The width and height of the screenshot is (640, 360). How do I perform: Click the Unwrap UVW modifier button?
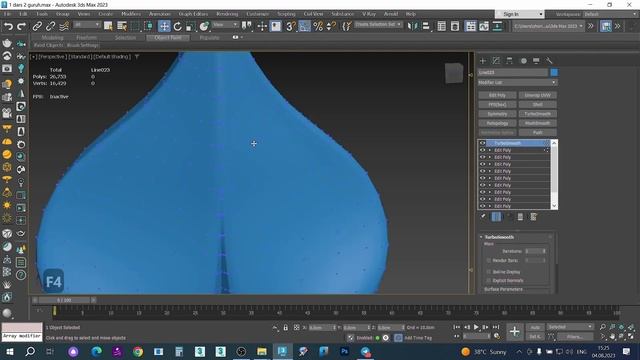pos(538,95)
